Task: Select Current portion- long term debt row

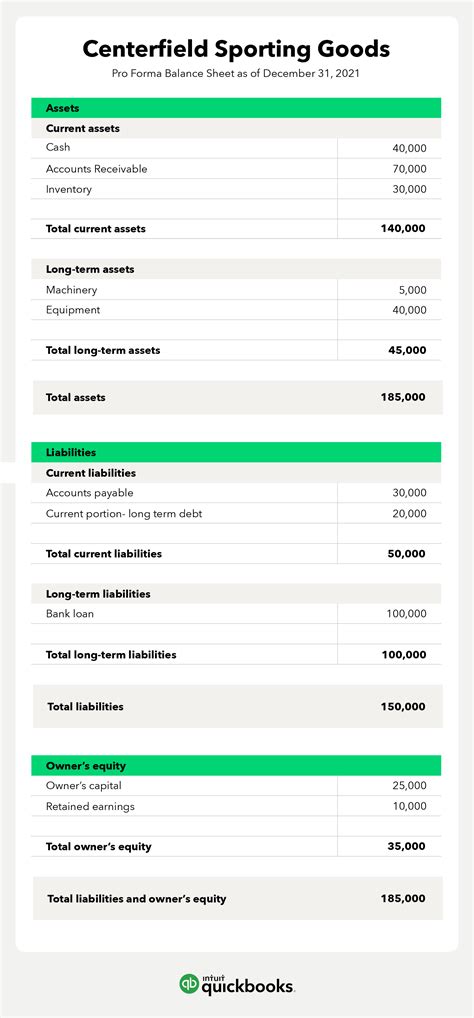Action: 236,514
